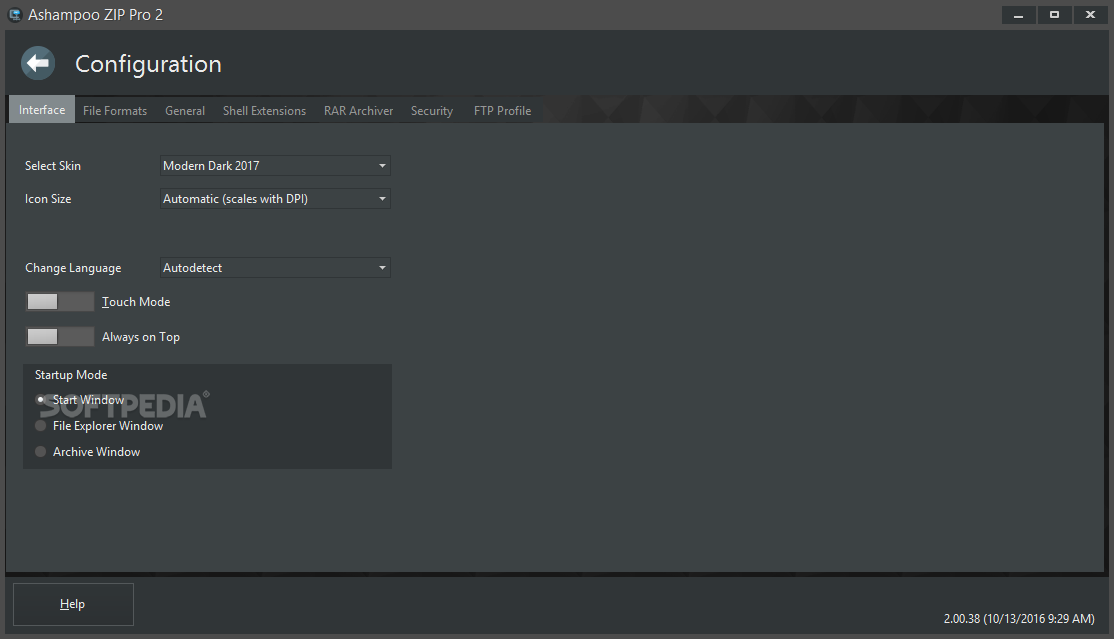Open the RAR Archiver tab

click(x=358, y=110)
